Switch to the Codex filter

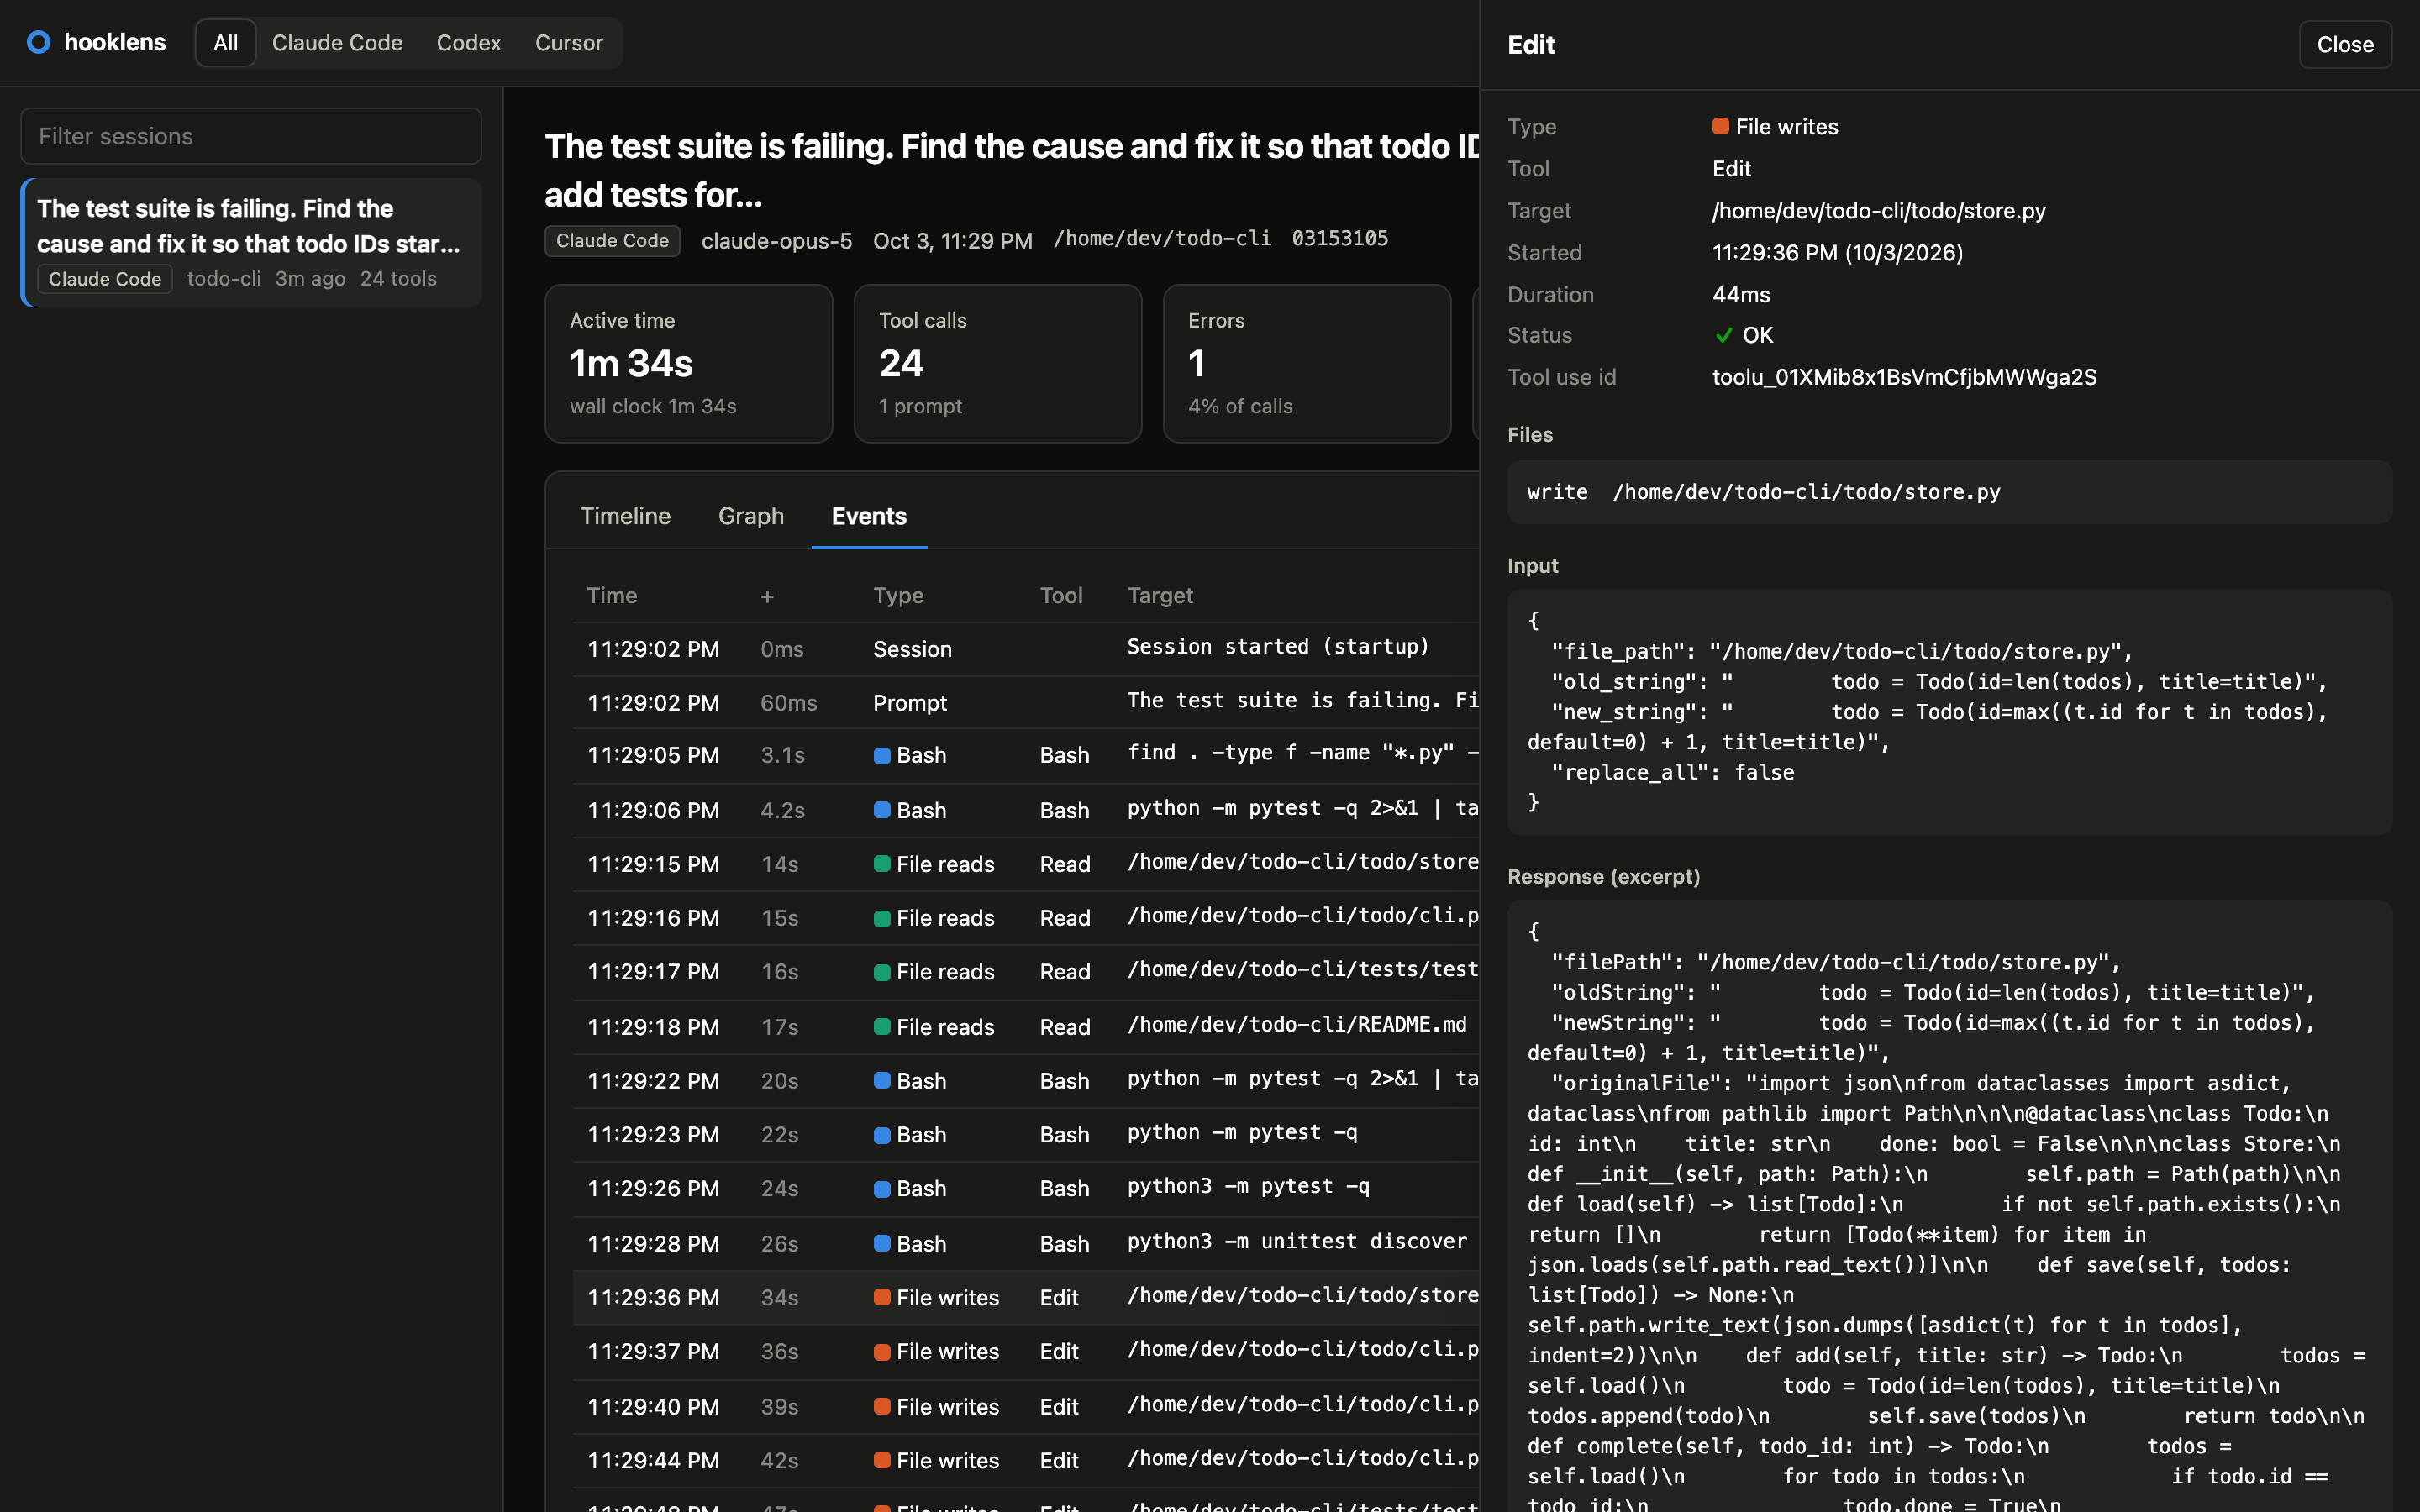468,43
